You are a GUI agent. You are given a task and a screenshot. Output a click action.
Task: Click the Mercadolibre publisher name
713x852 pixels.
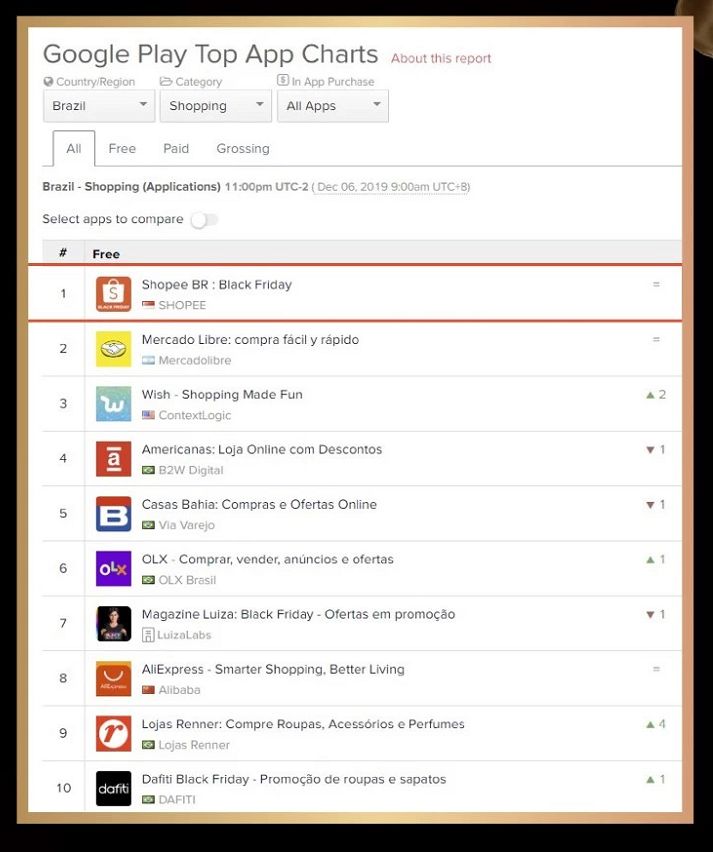coord(195,360)
